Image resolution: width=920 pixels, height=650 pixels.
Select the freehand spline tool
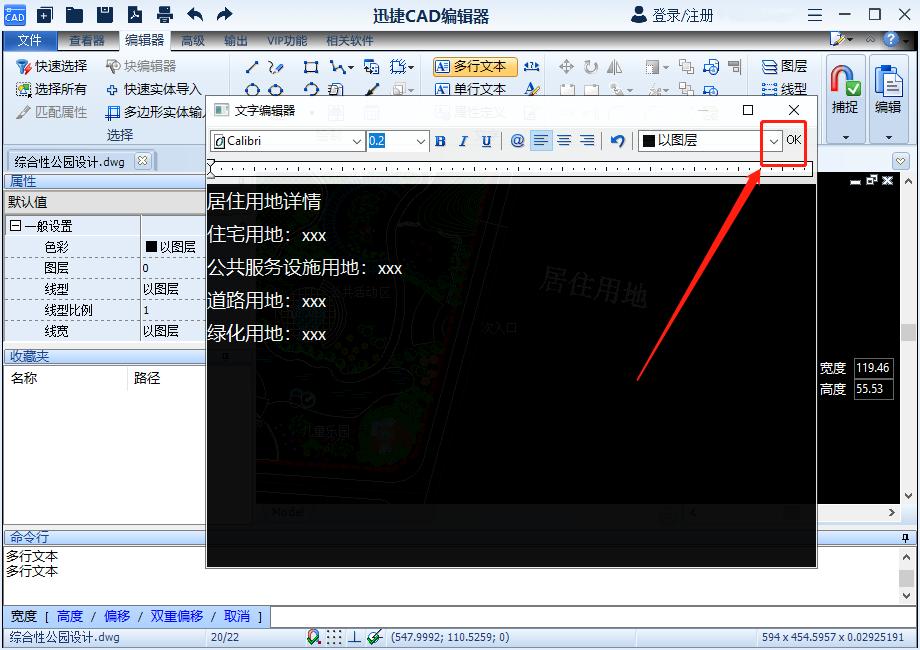tap(276, 67)
